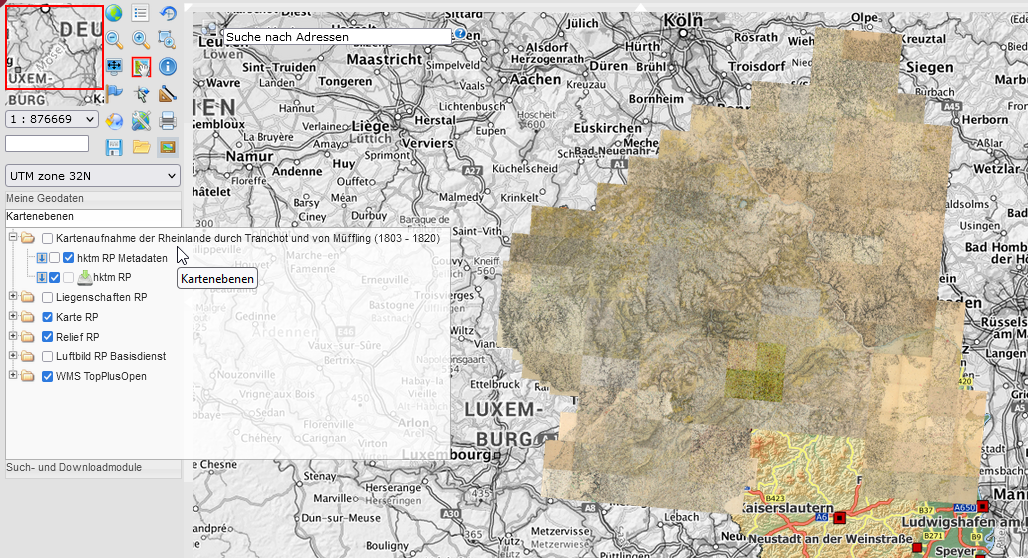
Task: Toggle the Karte RP layer checkbox
Action: [x=47, y=317]
